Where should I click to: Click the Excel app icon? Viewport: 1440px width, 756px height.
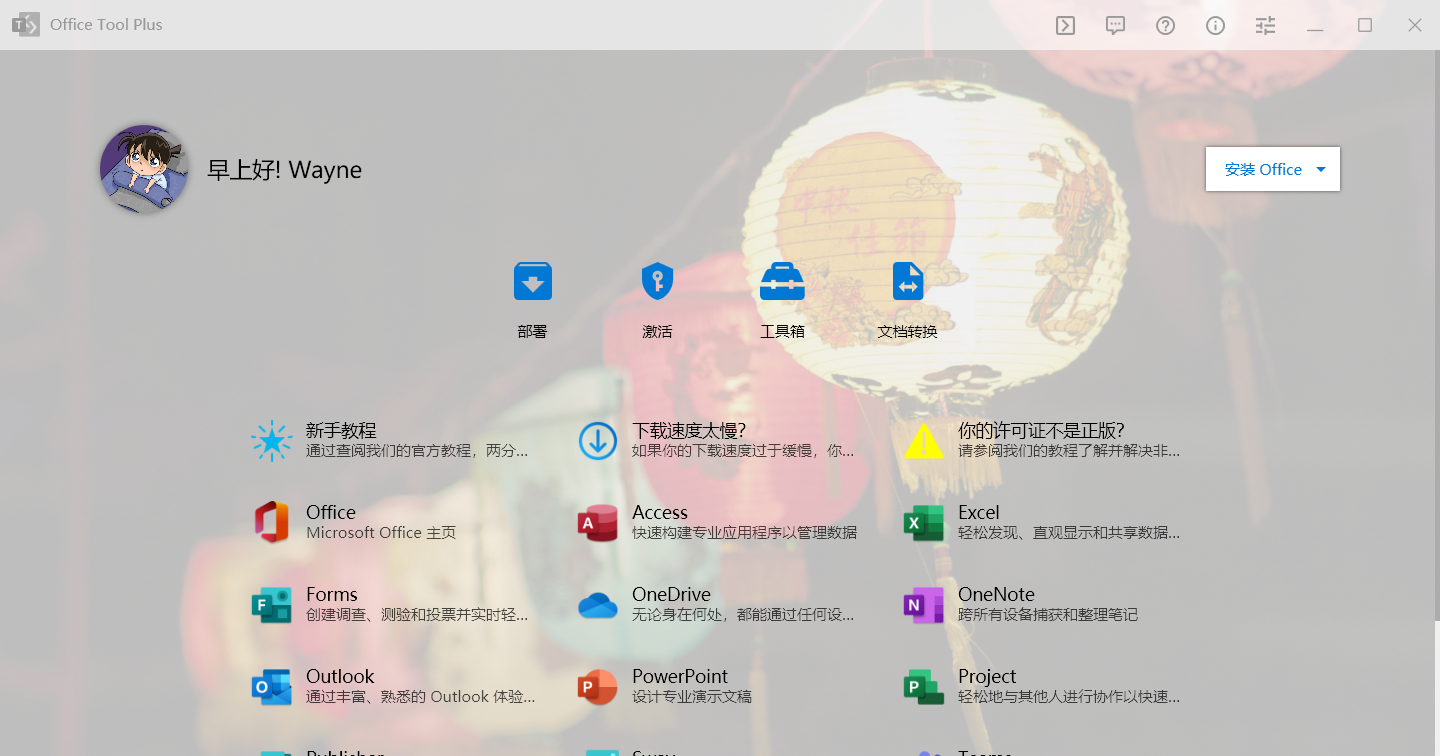coord(924,522)
